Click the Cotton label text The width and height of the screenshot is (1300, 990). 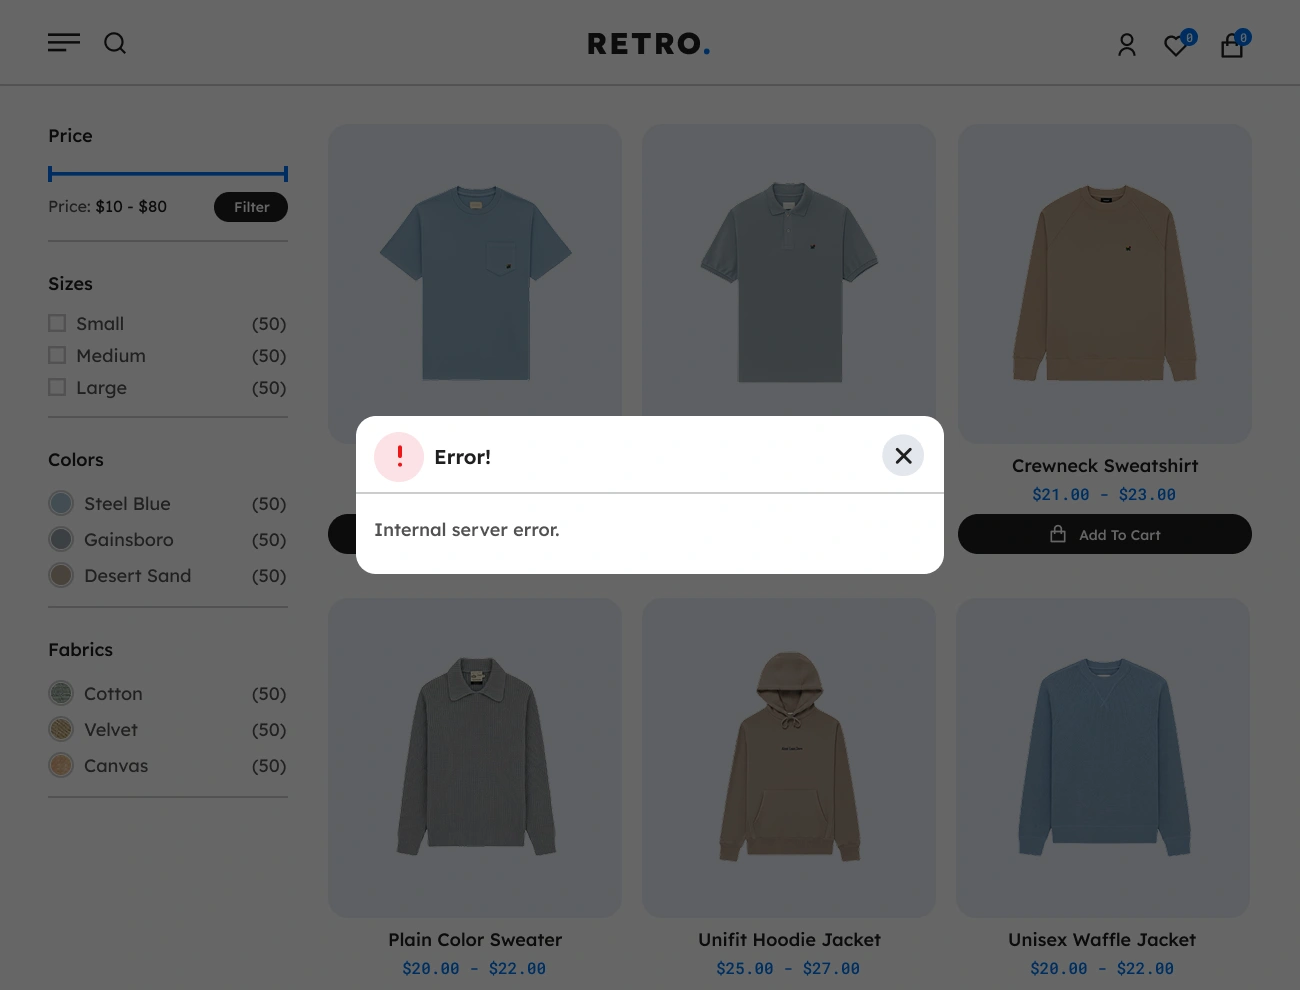point(113,694)
